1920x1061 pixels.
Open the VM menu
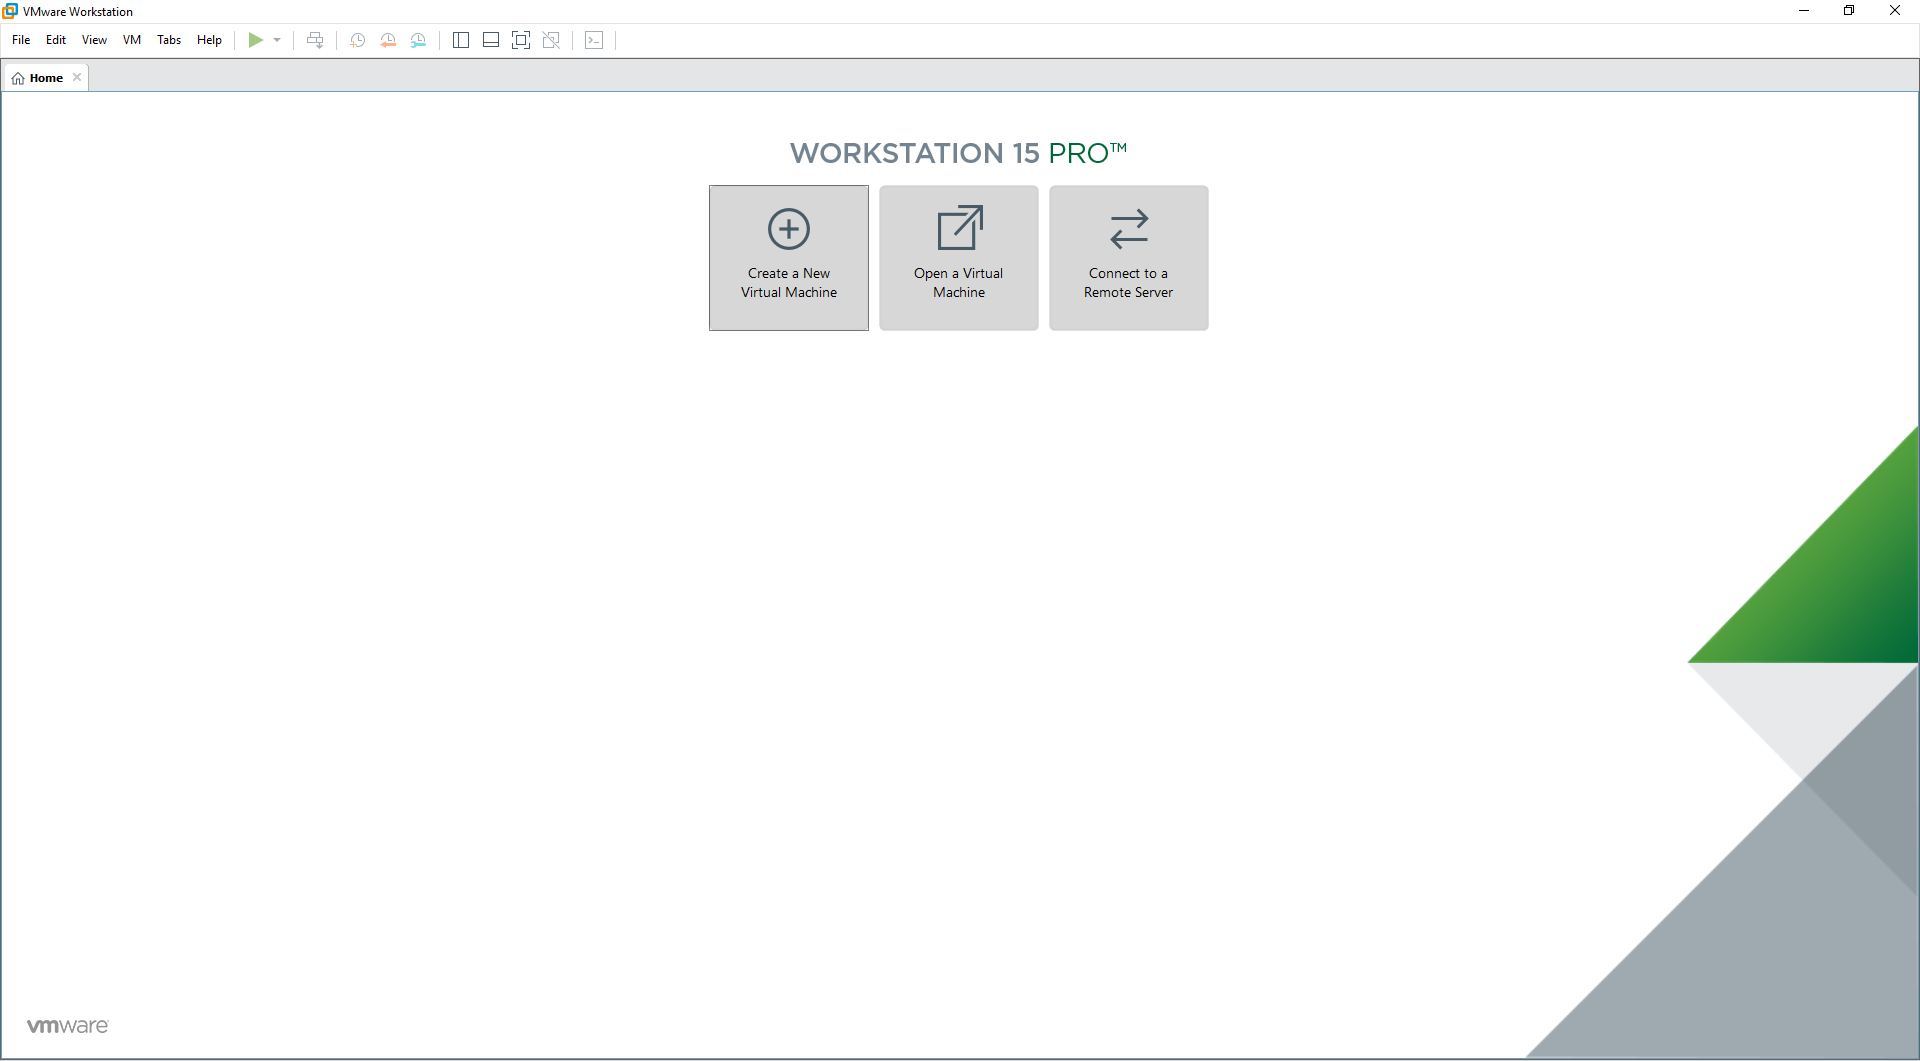coord(132,40)
